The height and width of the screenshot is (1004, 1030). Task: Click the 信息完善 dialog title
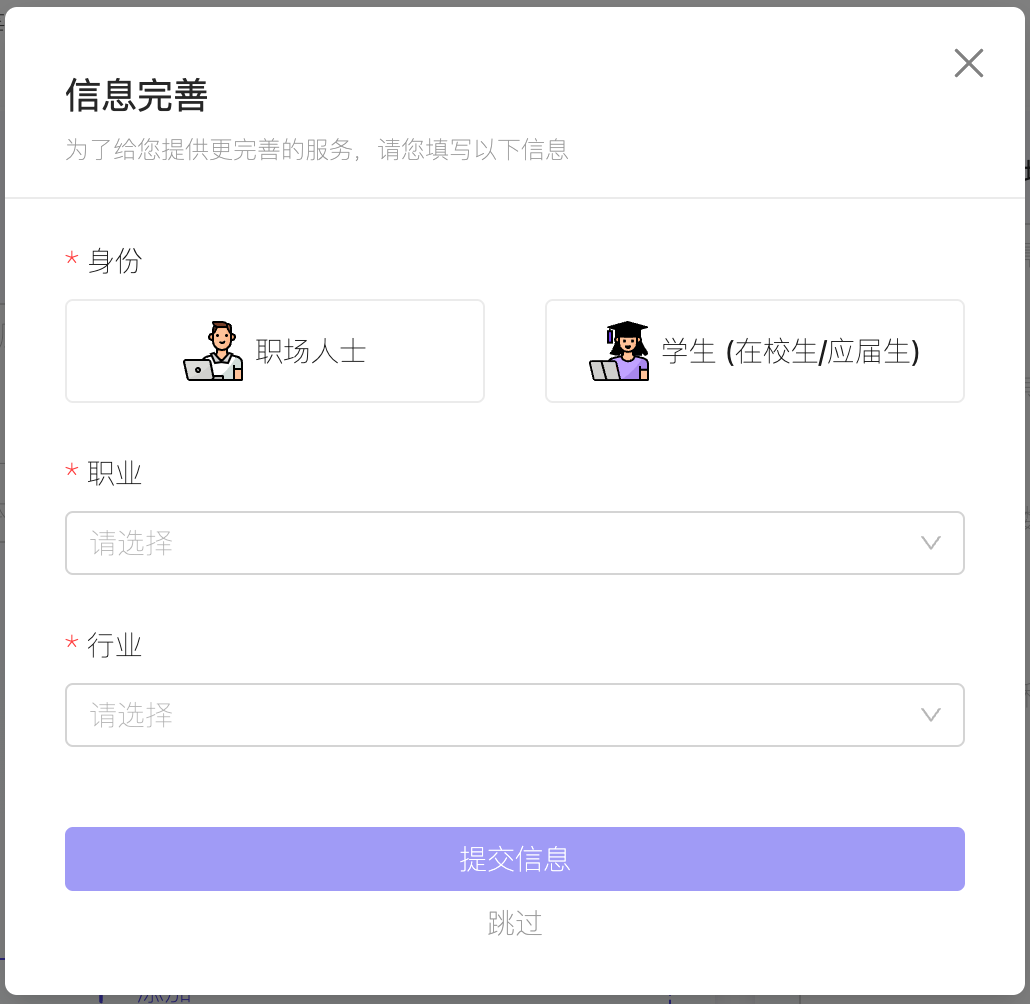[x=135, y=97]
